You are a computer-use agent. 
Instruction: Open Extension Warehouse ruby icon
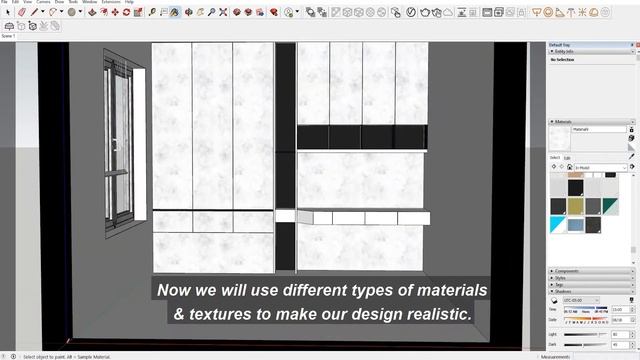point(273,12)
